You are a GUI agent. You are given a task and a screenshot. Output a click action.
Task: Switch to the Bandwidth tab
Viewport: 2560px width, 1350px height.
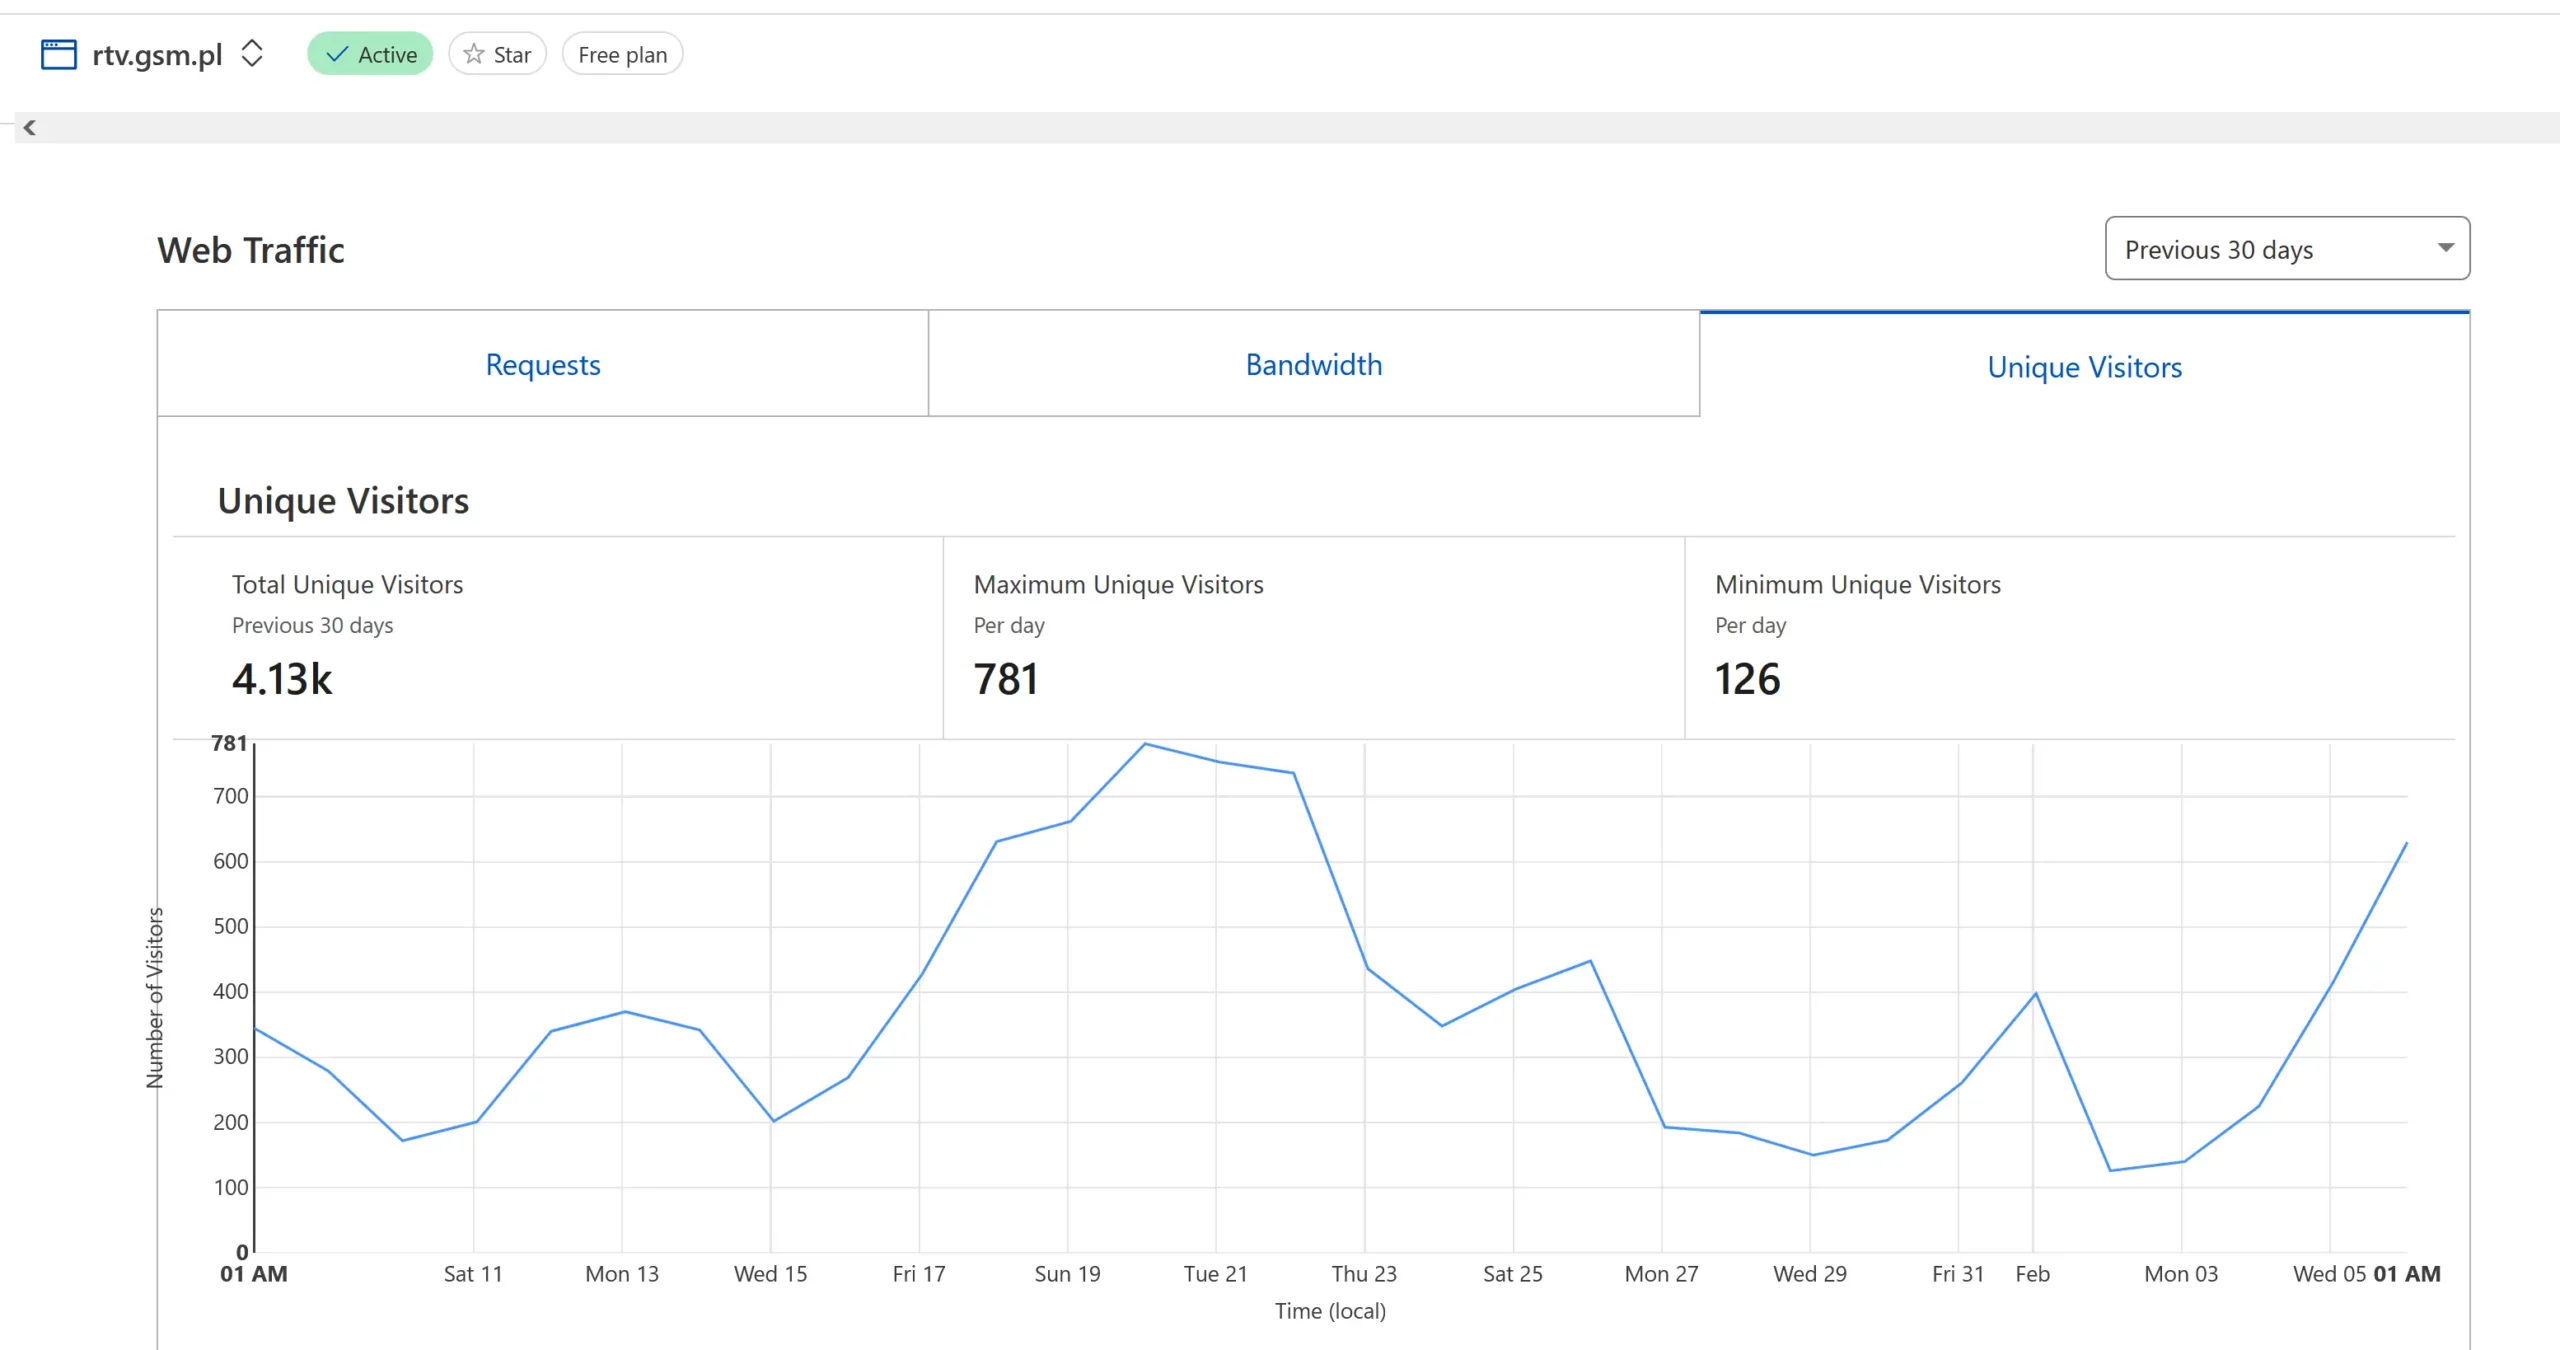1313,364
